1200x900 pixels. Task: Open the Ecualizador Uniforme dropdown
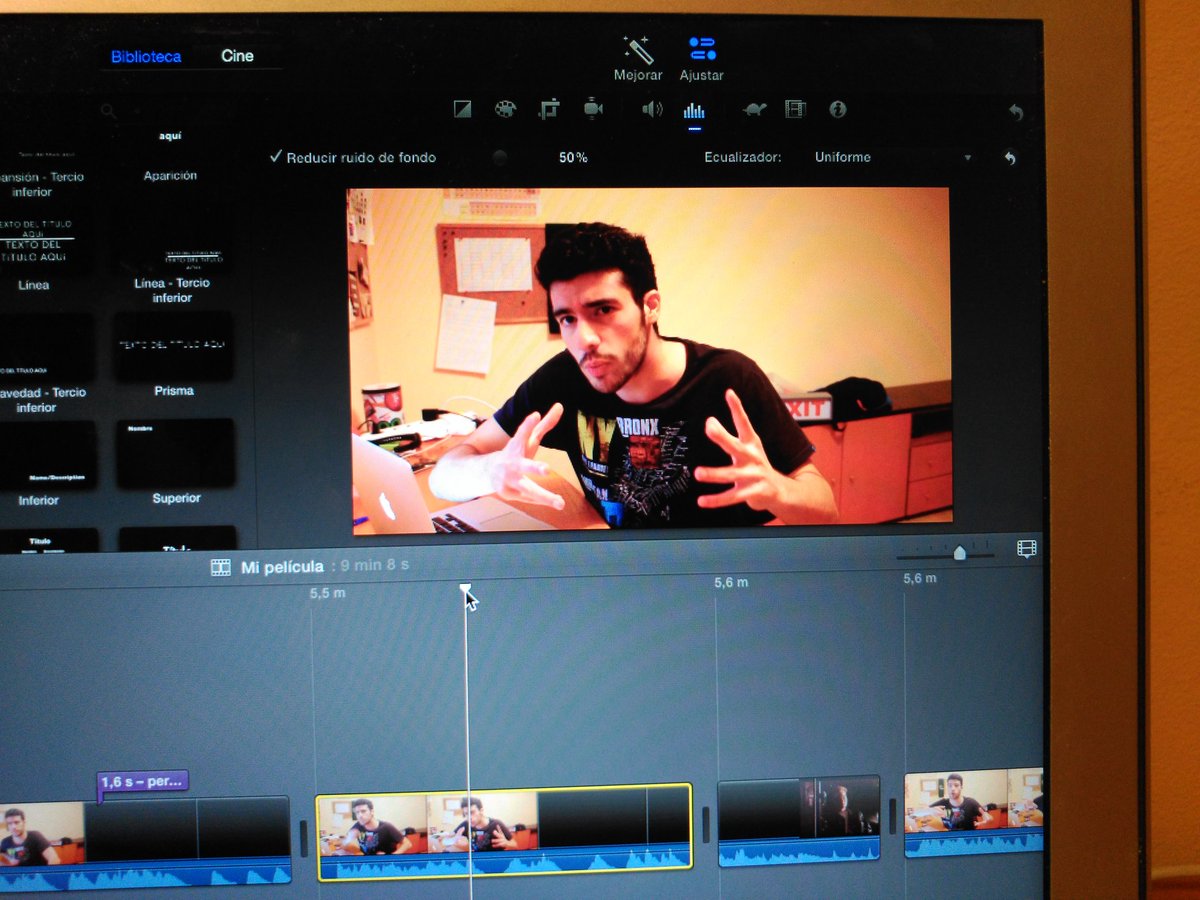[893, 157]
